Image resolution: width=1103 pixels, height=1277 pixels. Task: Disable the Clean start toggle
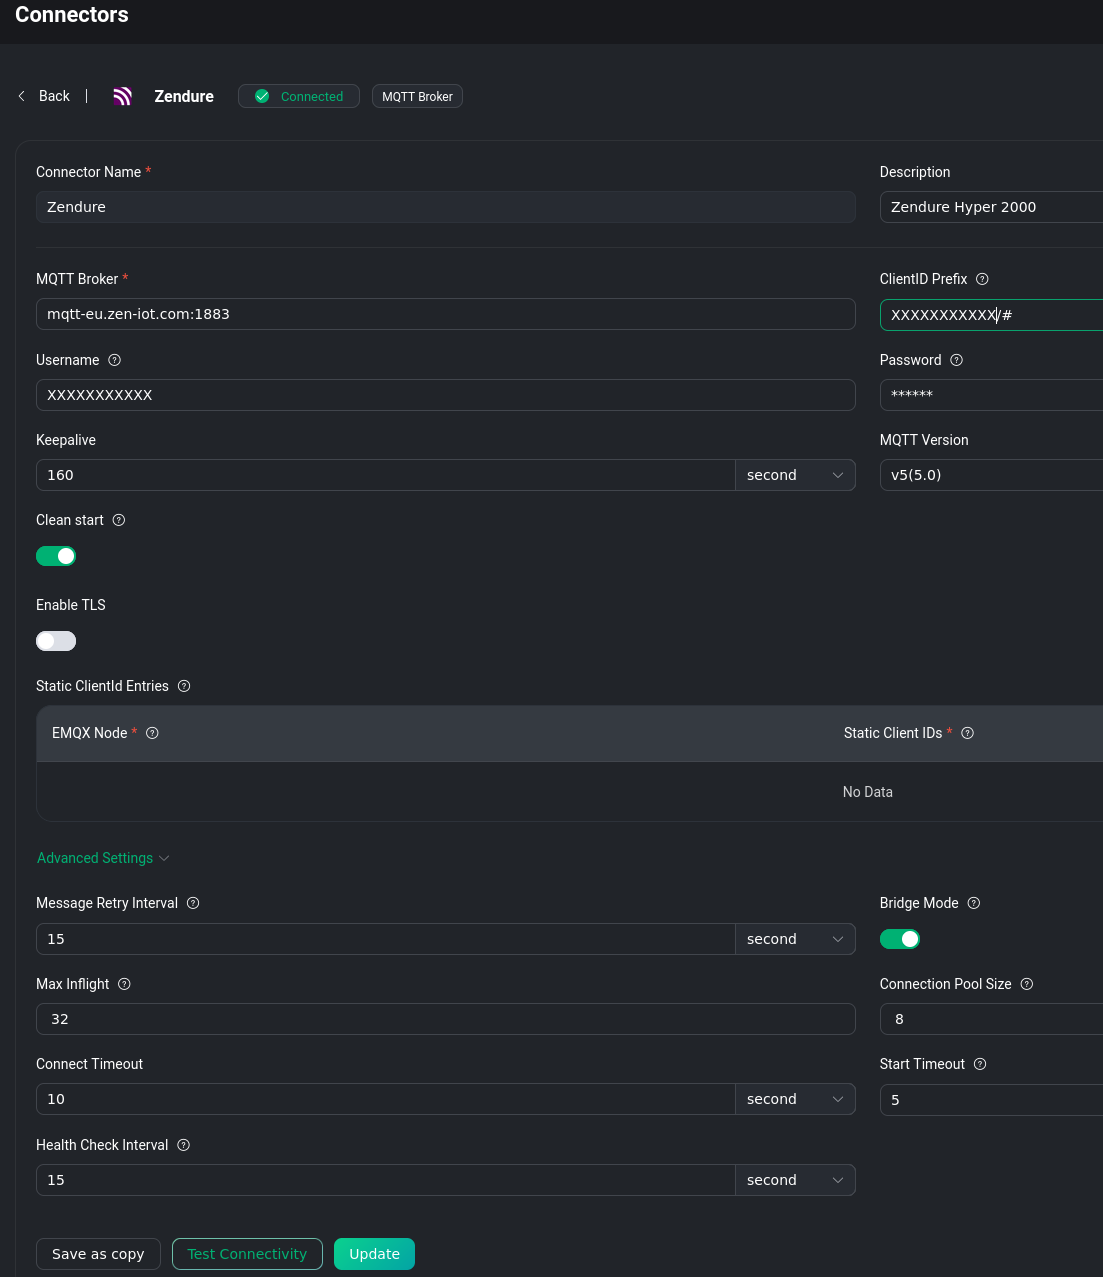tap(56, 556)
